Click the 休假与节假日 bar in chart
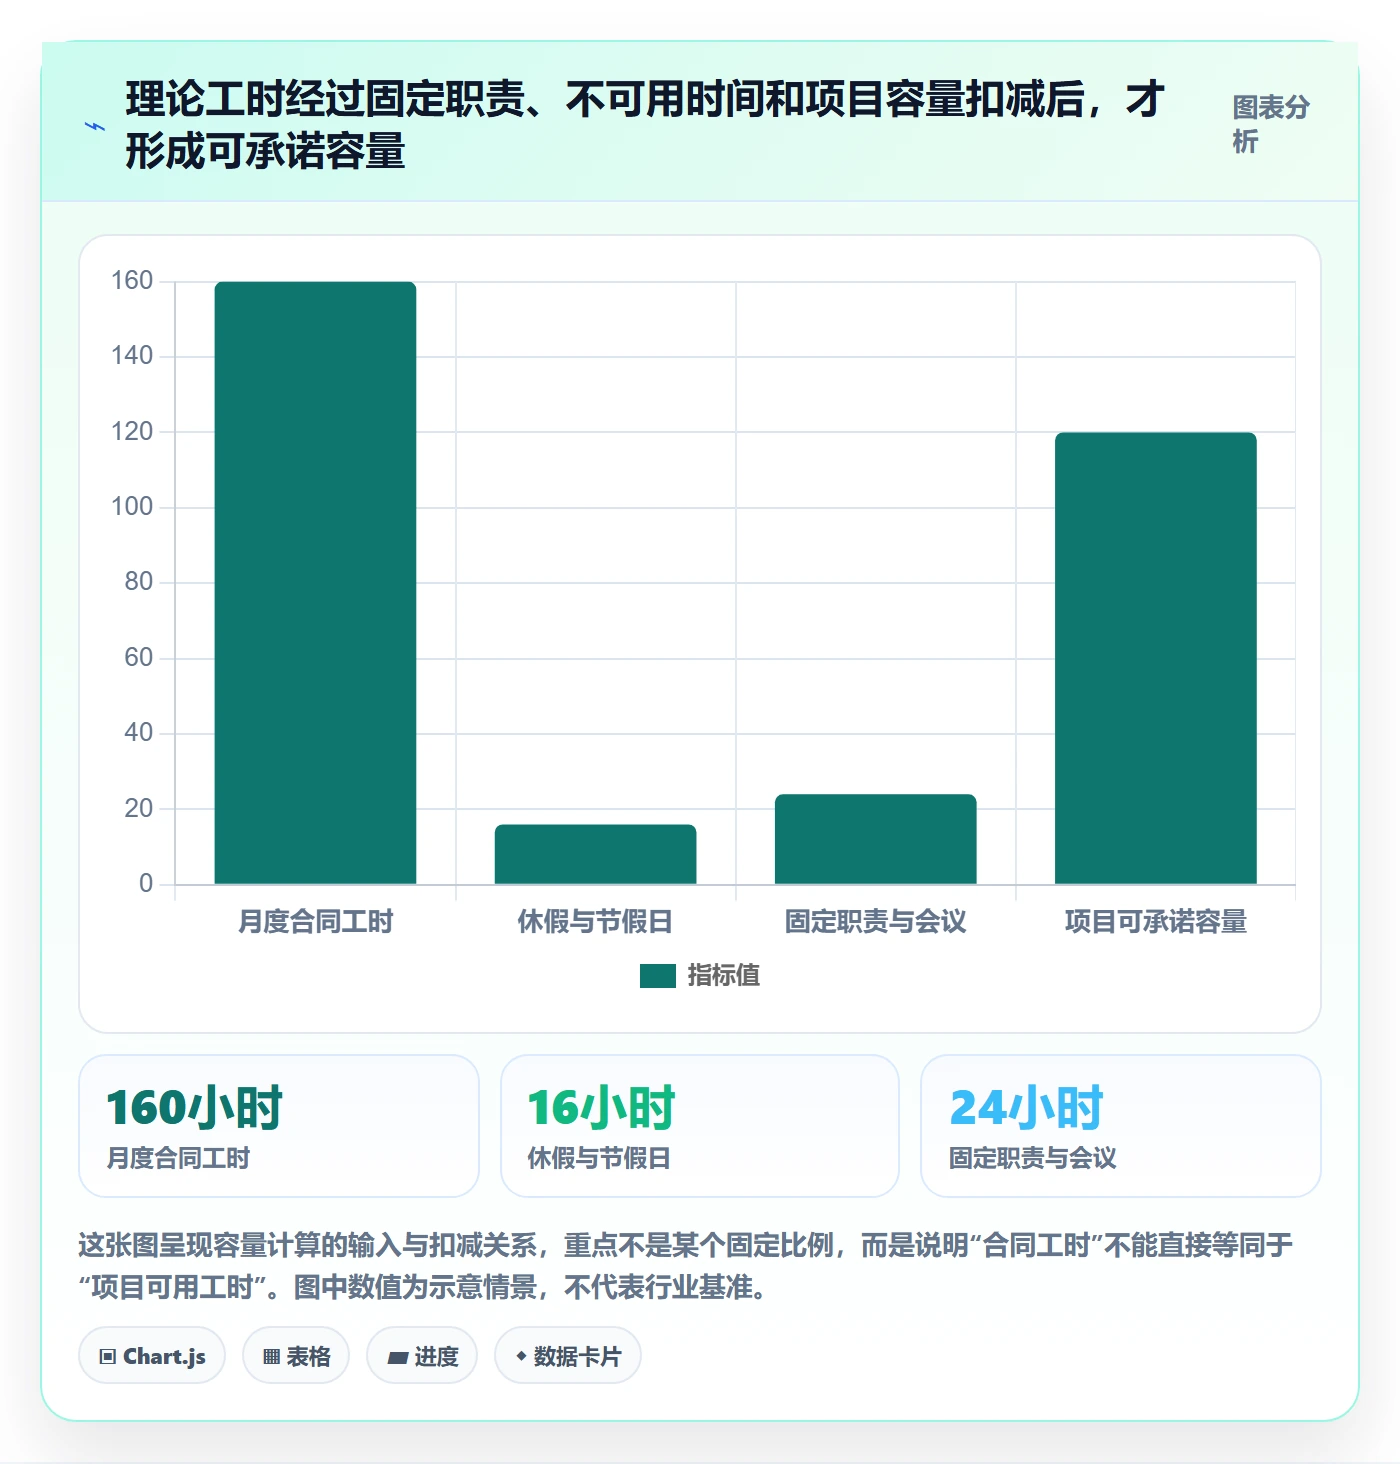The height and width of the screenshot is (1464, 1400). [x=595, y=854]
